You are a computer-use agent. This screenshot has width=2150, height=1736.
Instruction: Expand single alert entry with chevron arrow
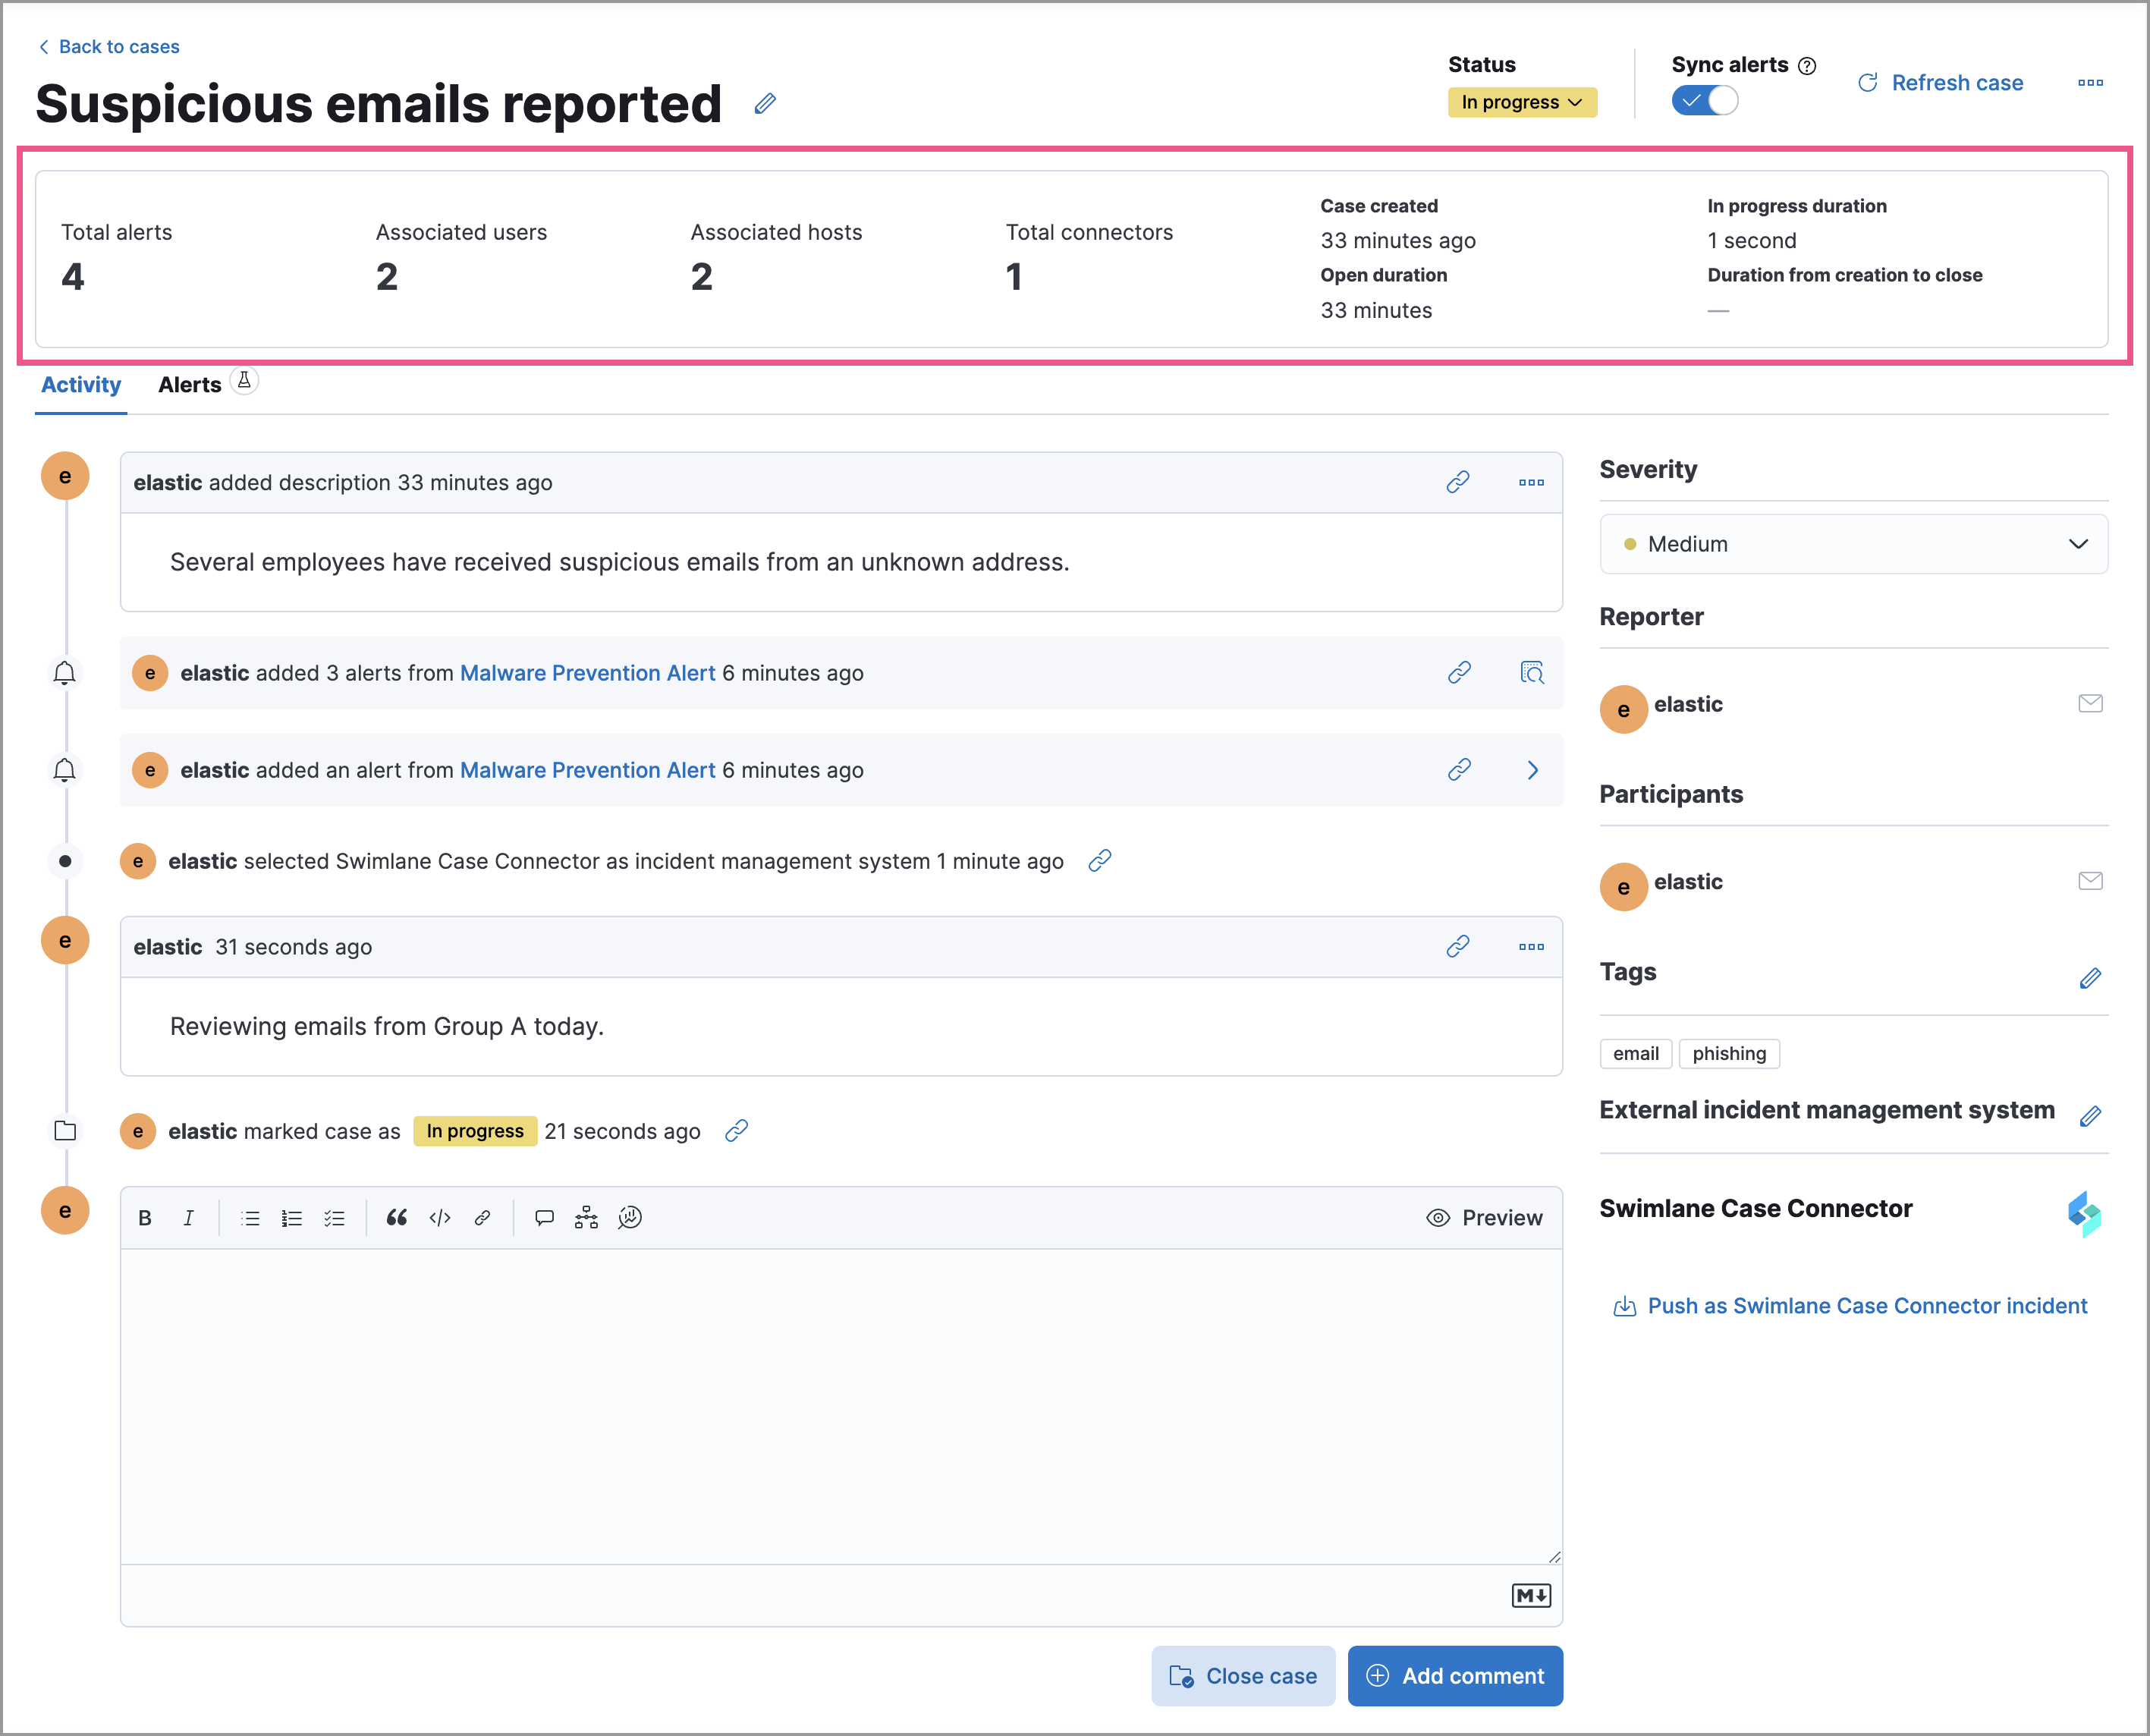pos(1532,770)
